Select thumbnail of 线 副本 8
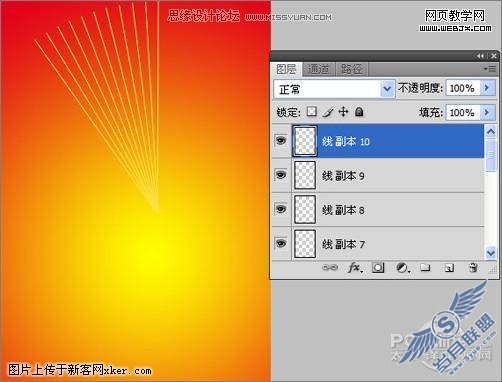 point(305,209)
